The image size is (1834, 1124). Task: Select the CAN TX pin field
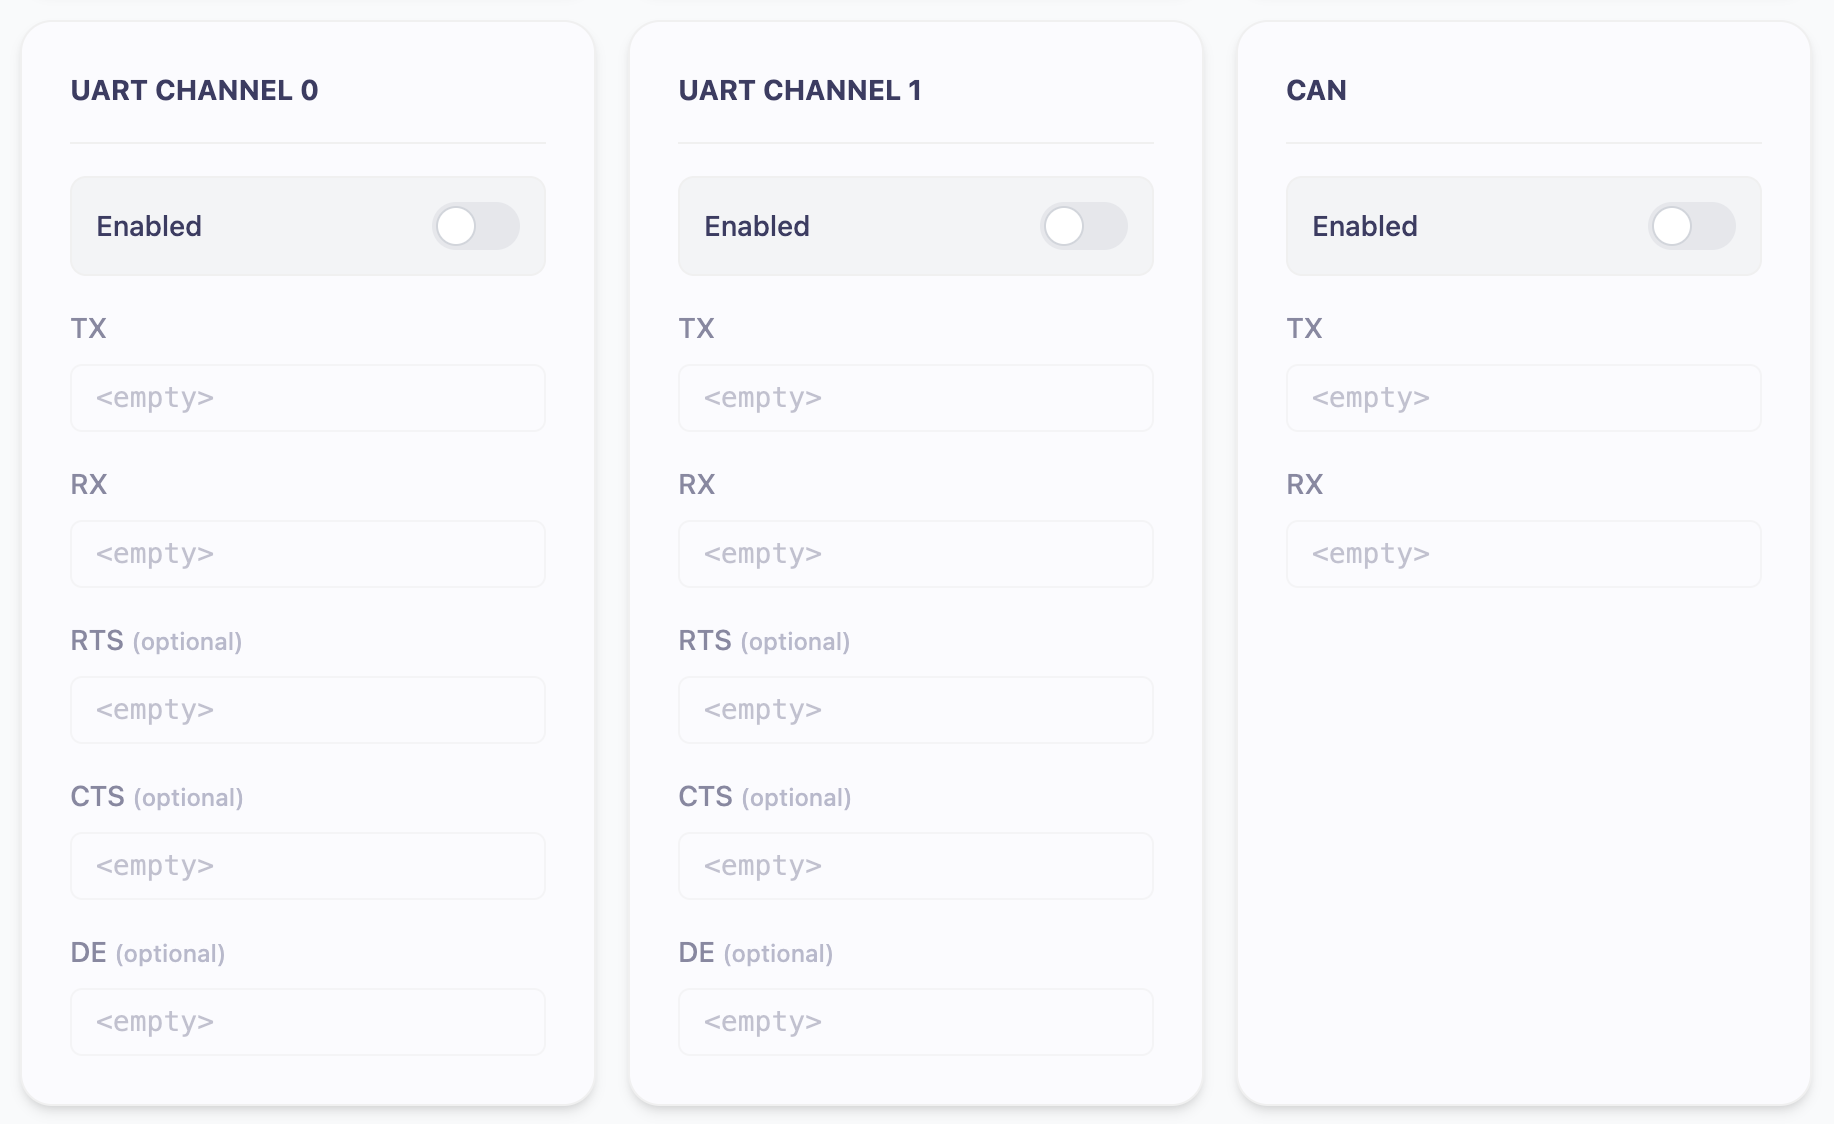tap(1524, 398)
